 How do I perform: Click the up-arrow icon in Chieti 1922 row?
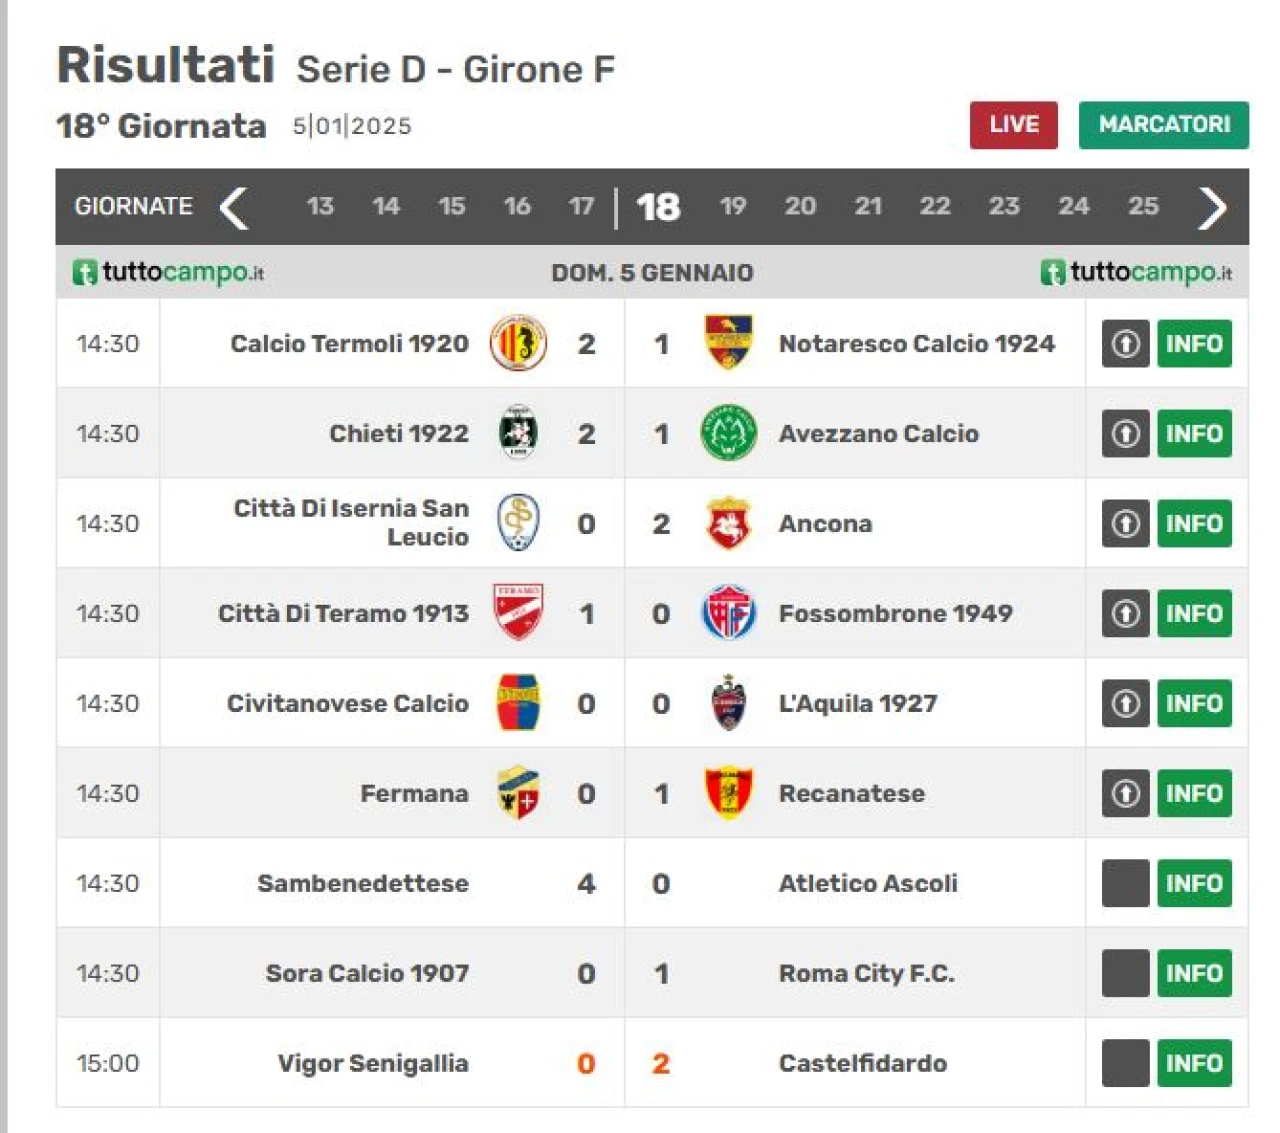(x=1125, y=433)
